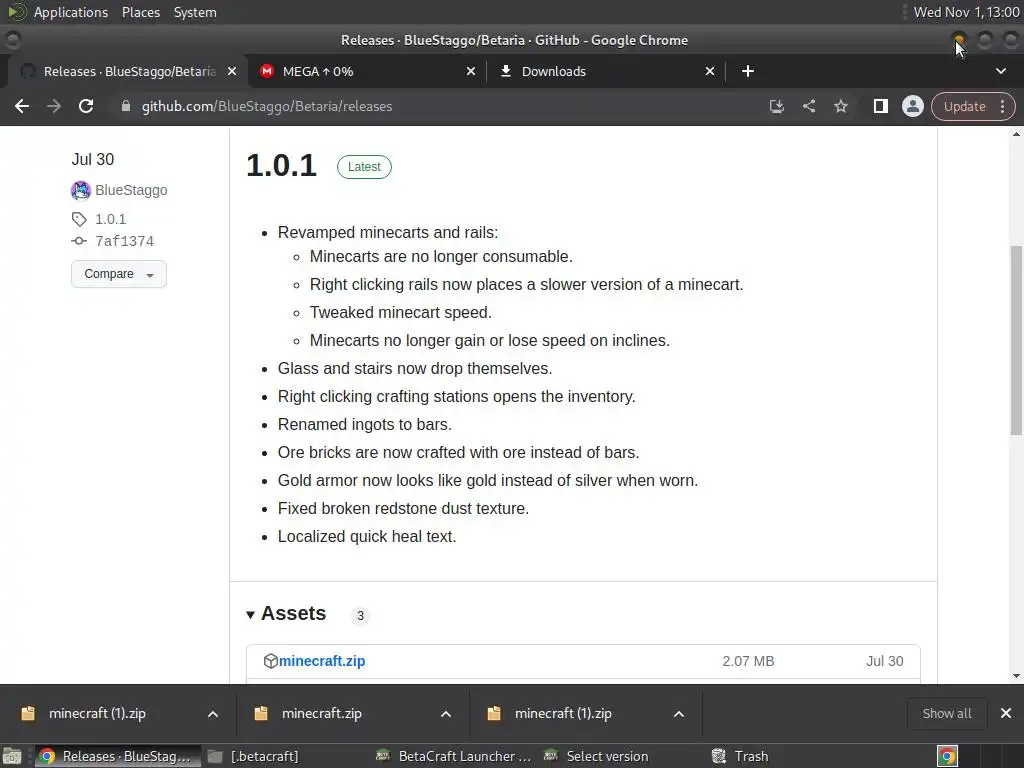Image resolution: width=1024 pixels, height=768 pixels.
Task: Click the show desktop icon in bottom panel
Action: point(12,756)
